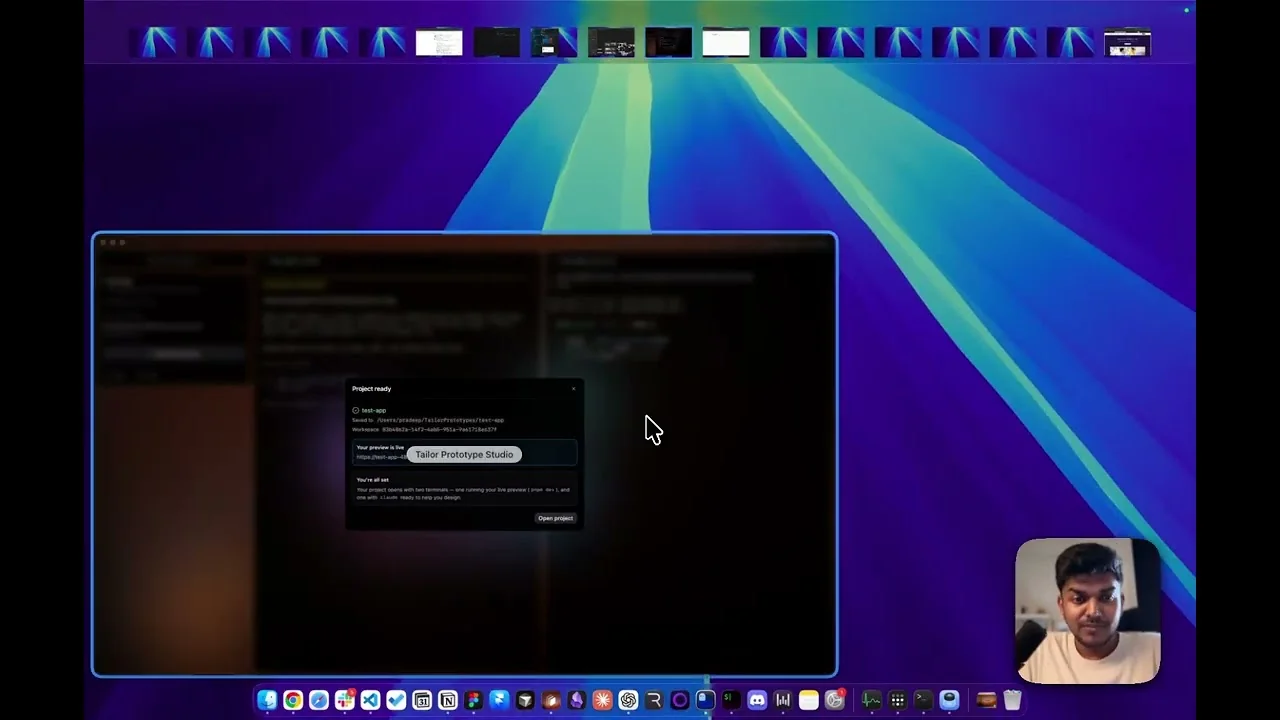This screenshot has width=1280, height=720.
Task: Close the Project ready dialog
Action: [x=573, y=389]
